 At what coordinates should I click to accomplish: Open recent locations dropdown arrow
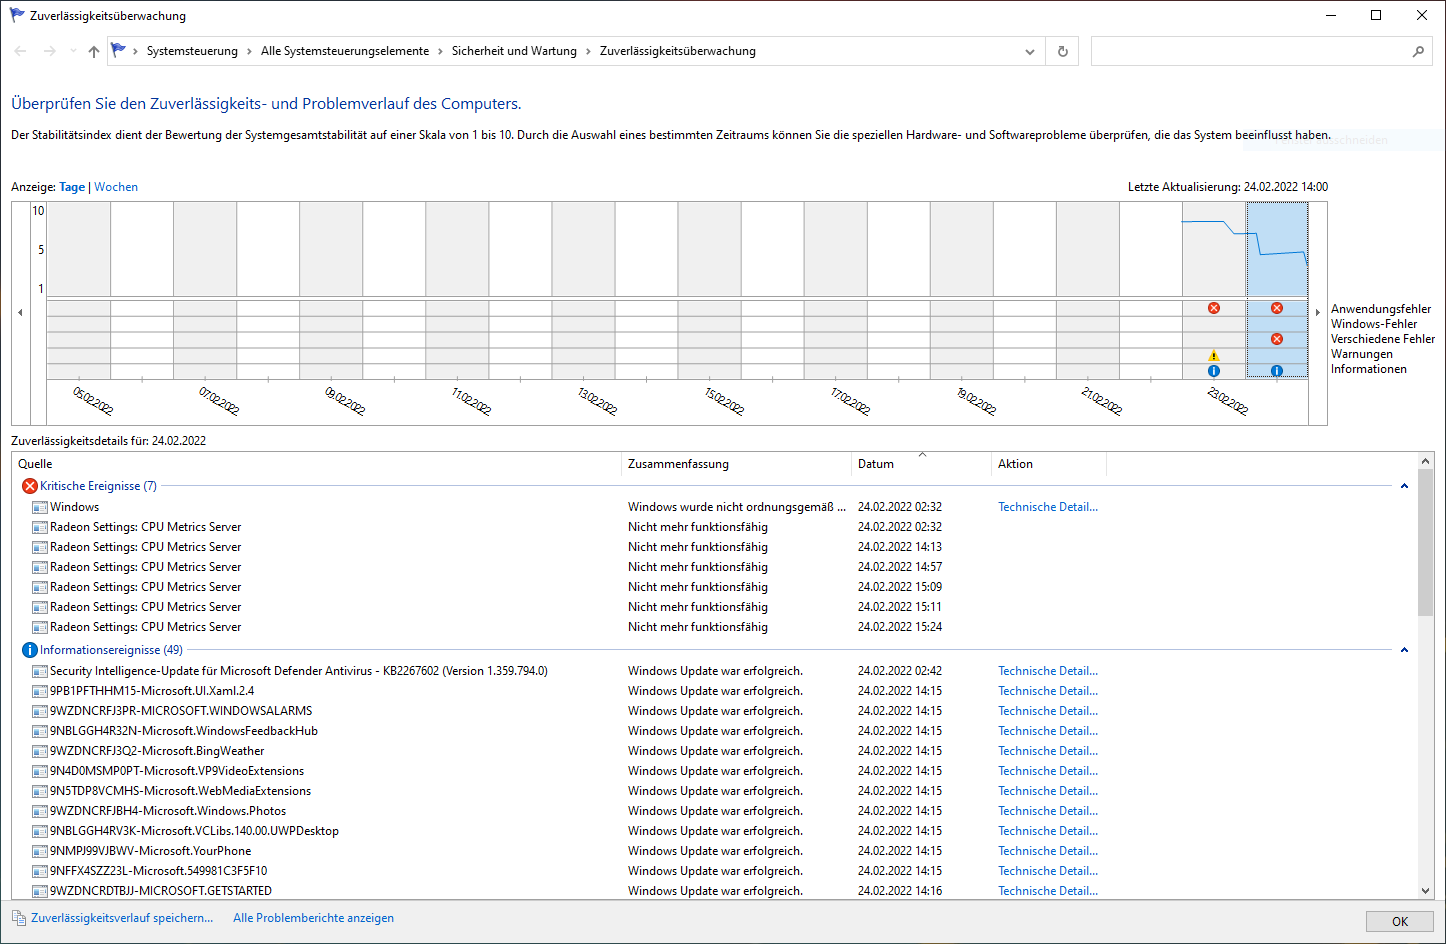(73, 51)
